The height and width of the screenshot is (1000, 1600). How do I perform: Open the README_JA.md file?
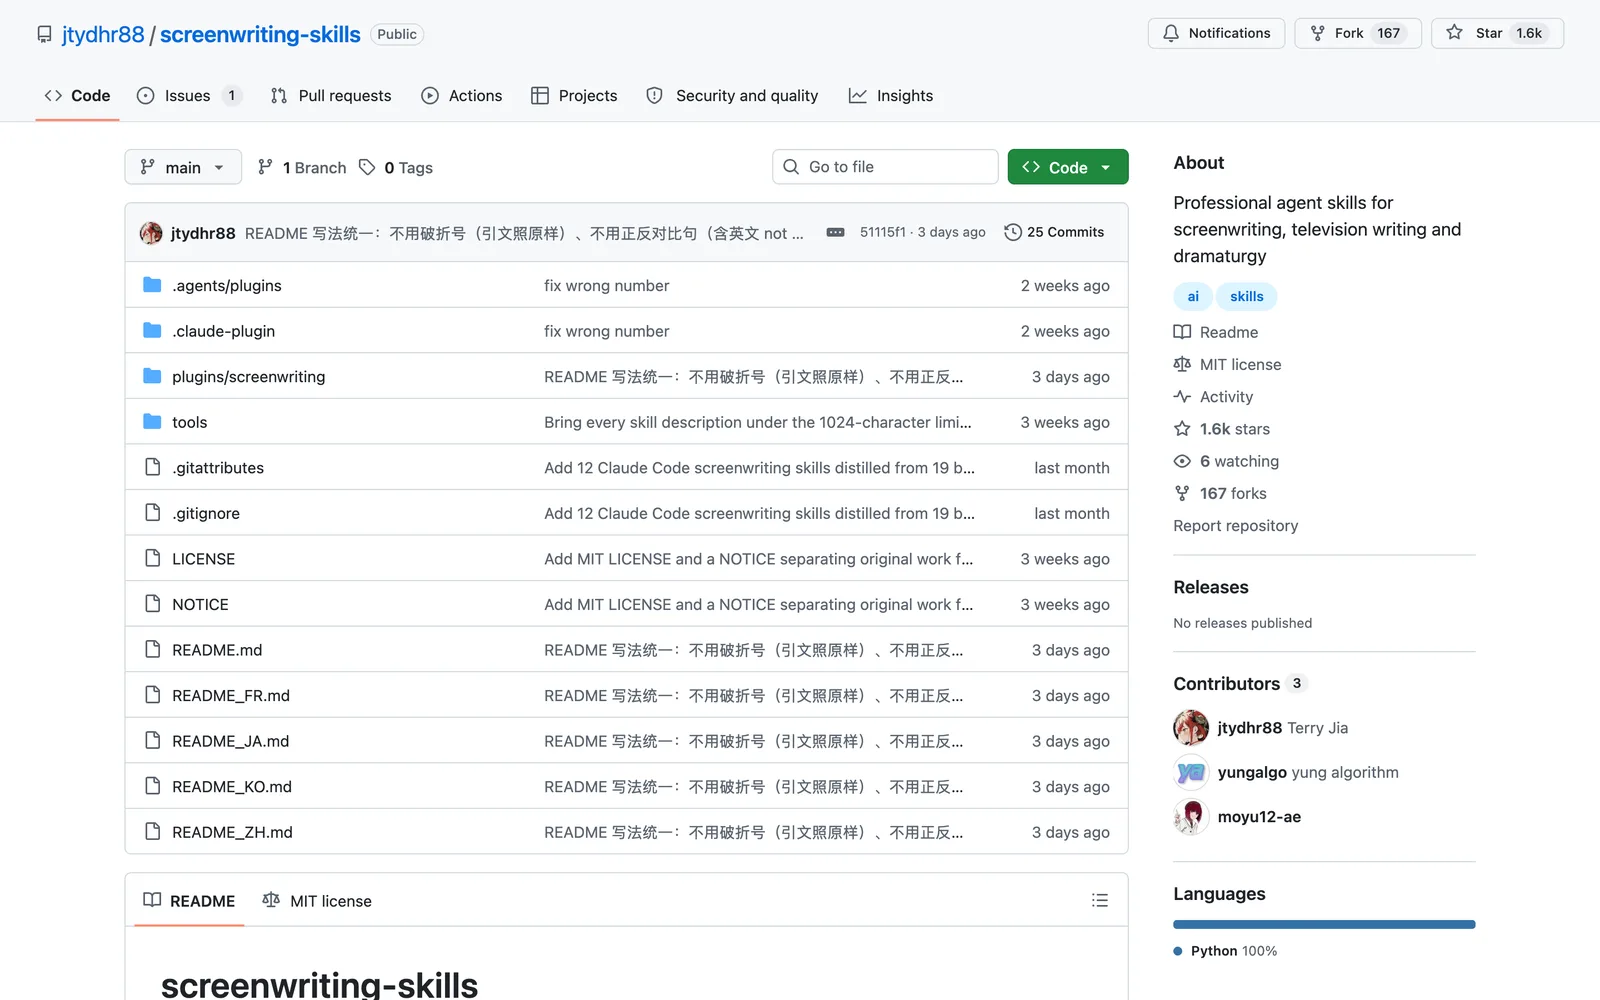[231, 741]
